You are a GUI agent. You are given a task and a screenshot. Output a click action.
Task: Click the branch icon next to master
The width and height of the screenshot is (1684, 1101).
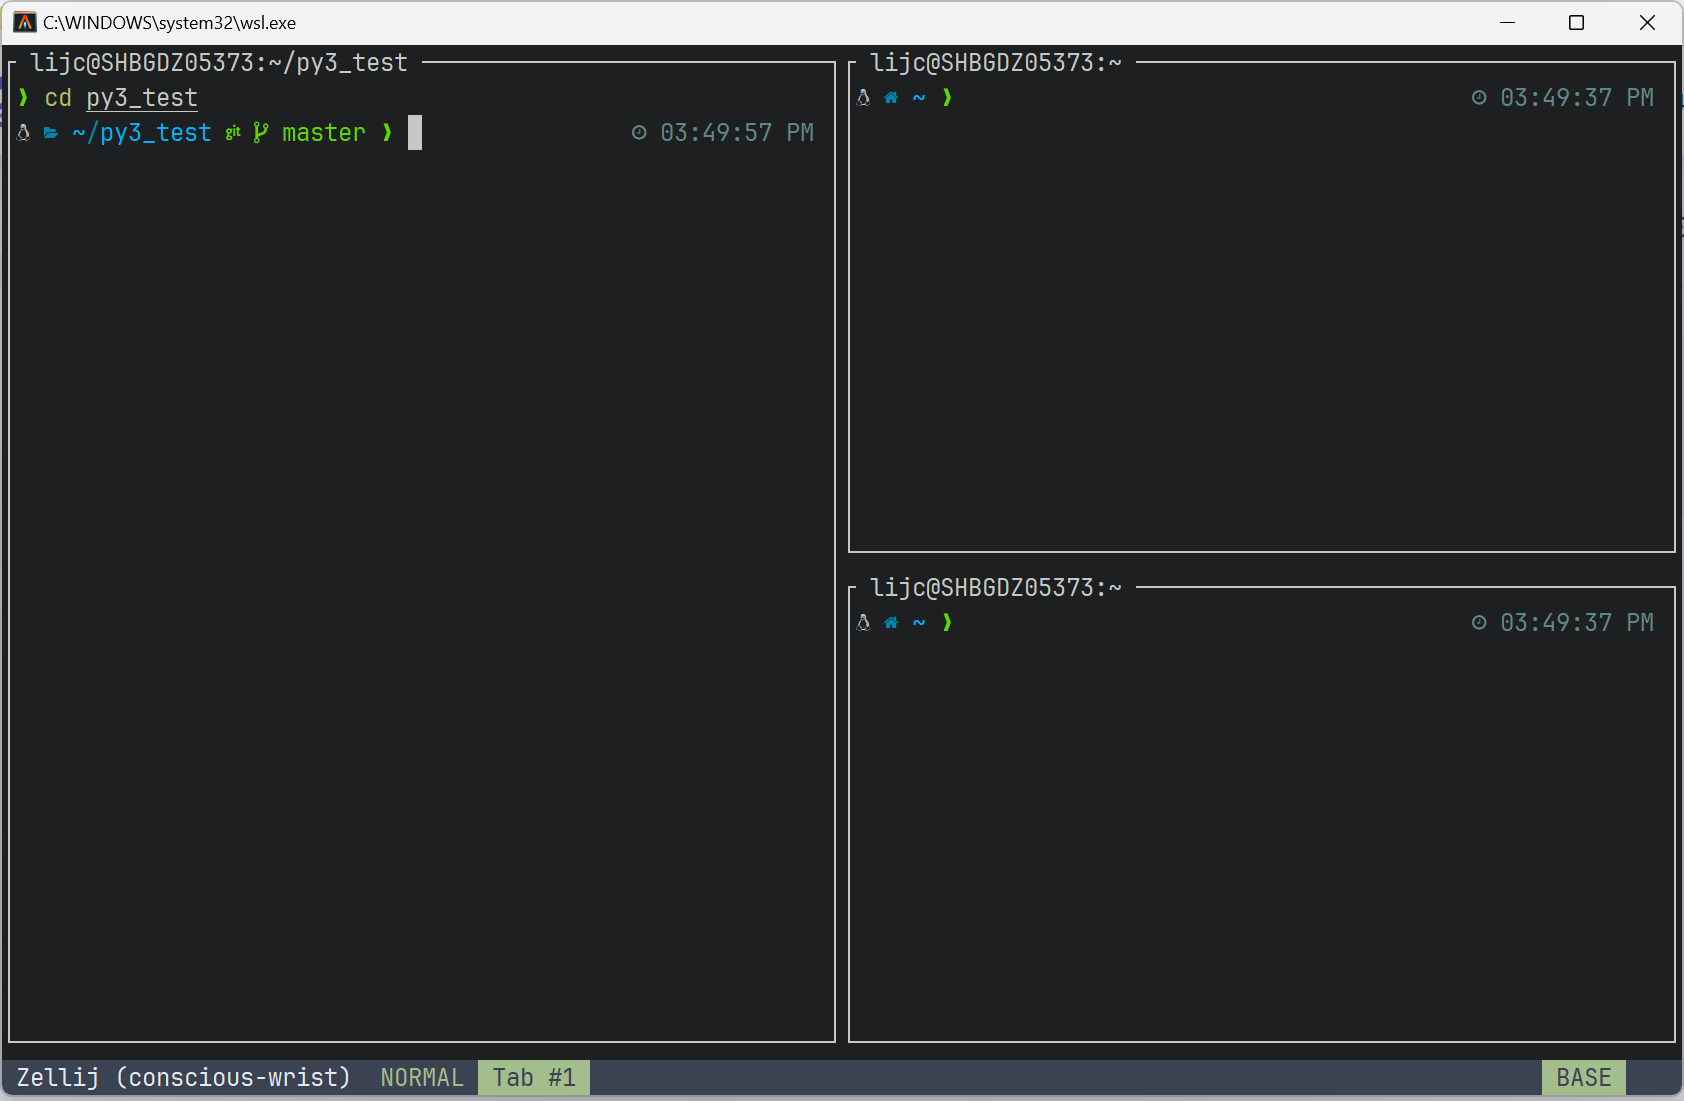coord(260,132)
